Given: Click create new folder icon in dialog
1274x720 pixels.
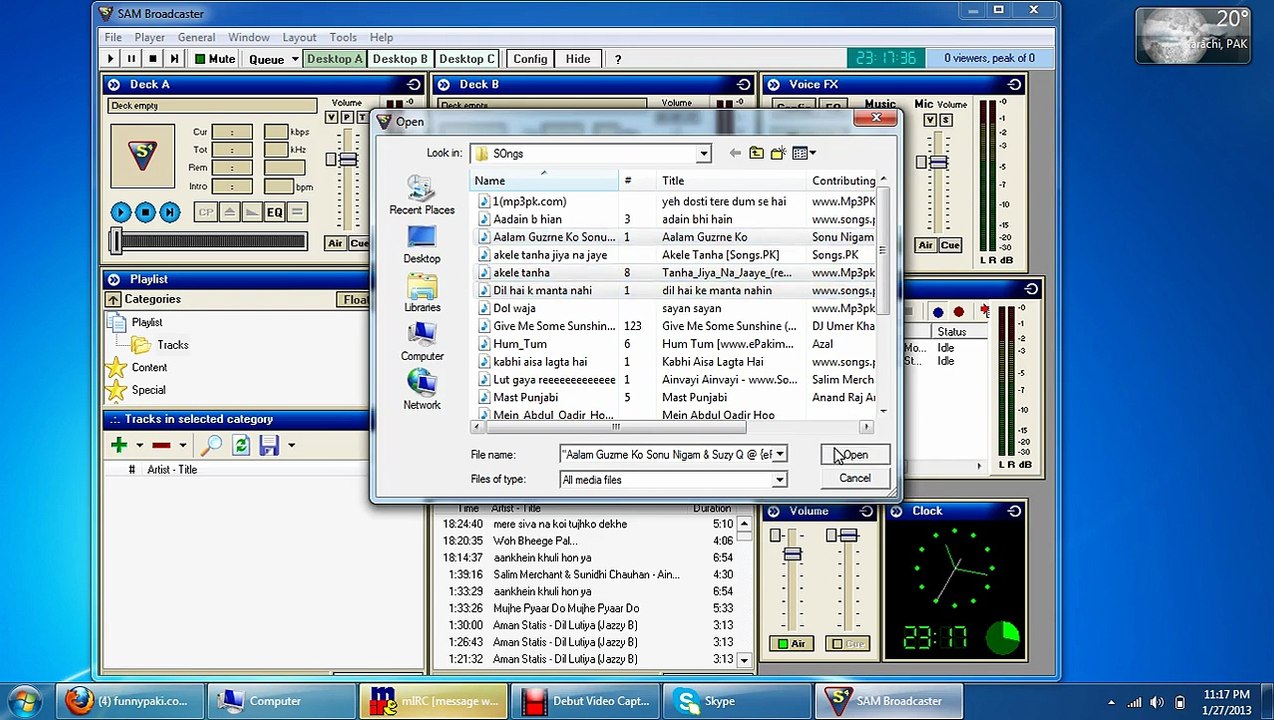Looking at the screenshot, I should coord(778,153).
